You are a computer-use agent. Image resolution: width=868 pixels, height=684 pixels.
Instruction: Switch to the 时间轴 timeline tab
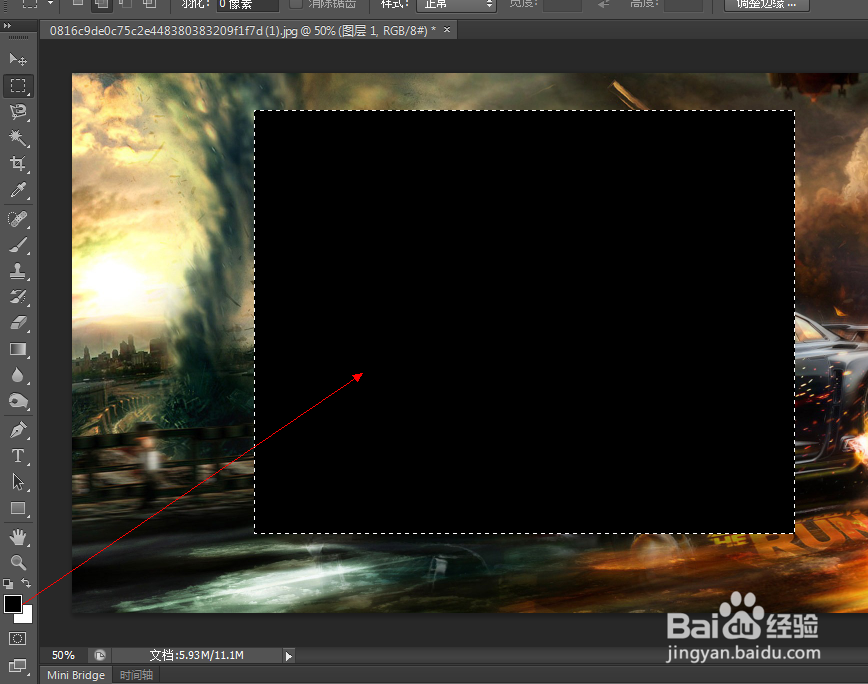[136, 675]
